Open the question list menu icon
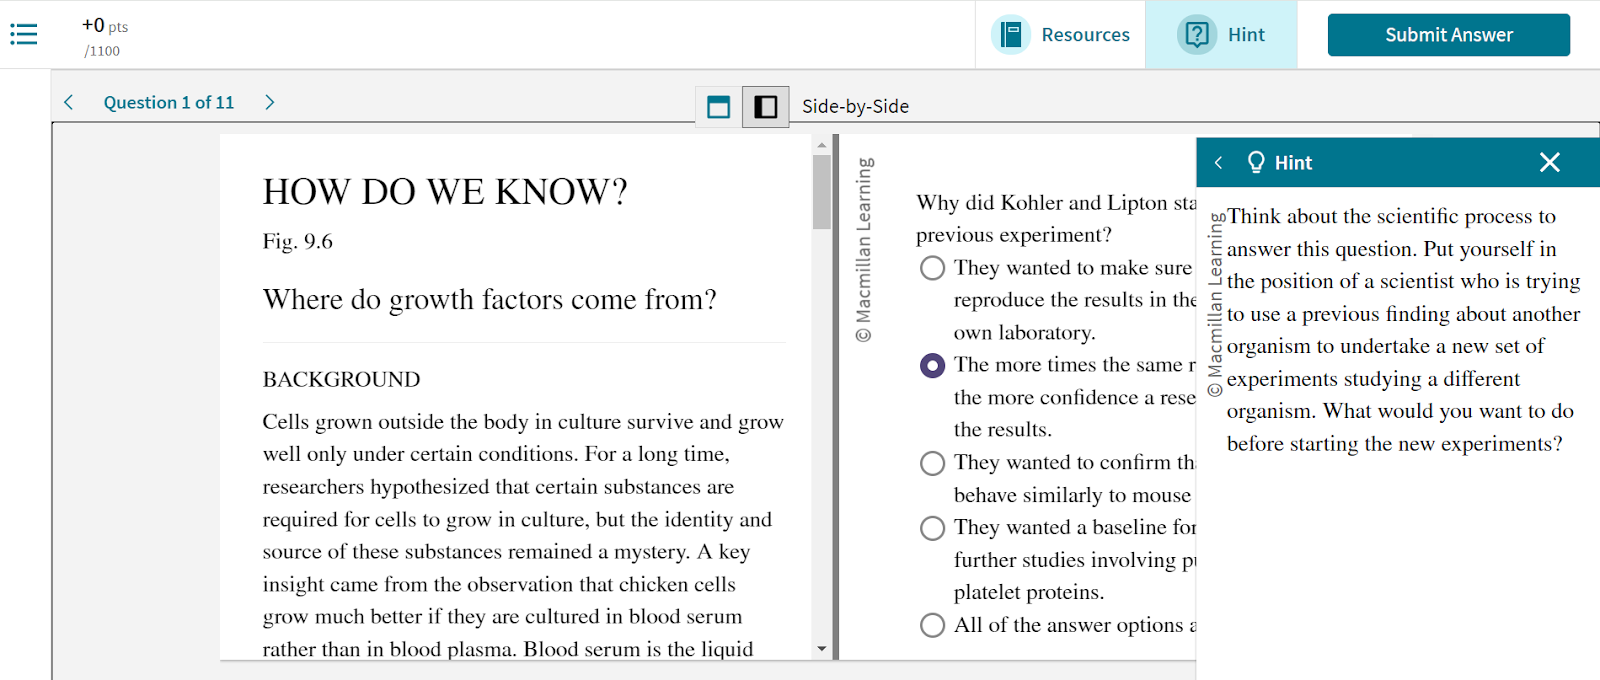Viewport: 1600px width, 680px height. pyautogui.click(x=24, y=35)
